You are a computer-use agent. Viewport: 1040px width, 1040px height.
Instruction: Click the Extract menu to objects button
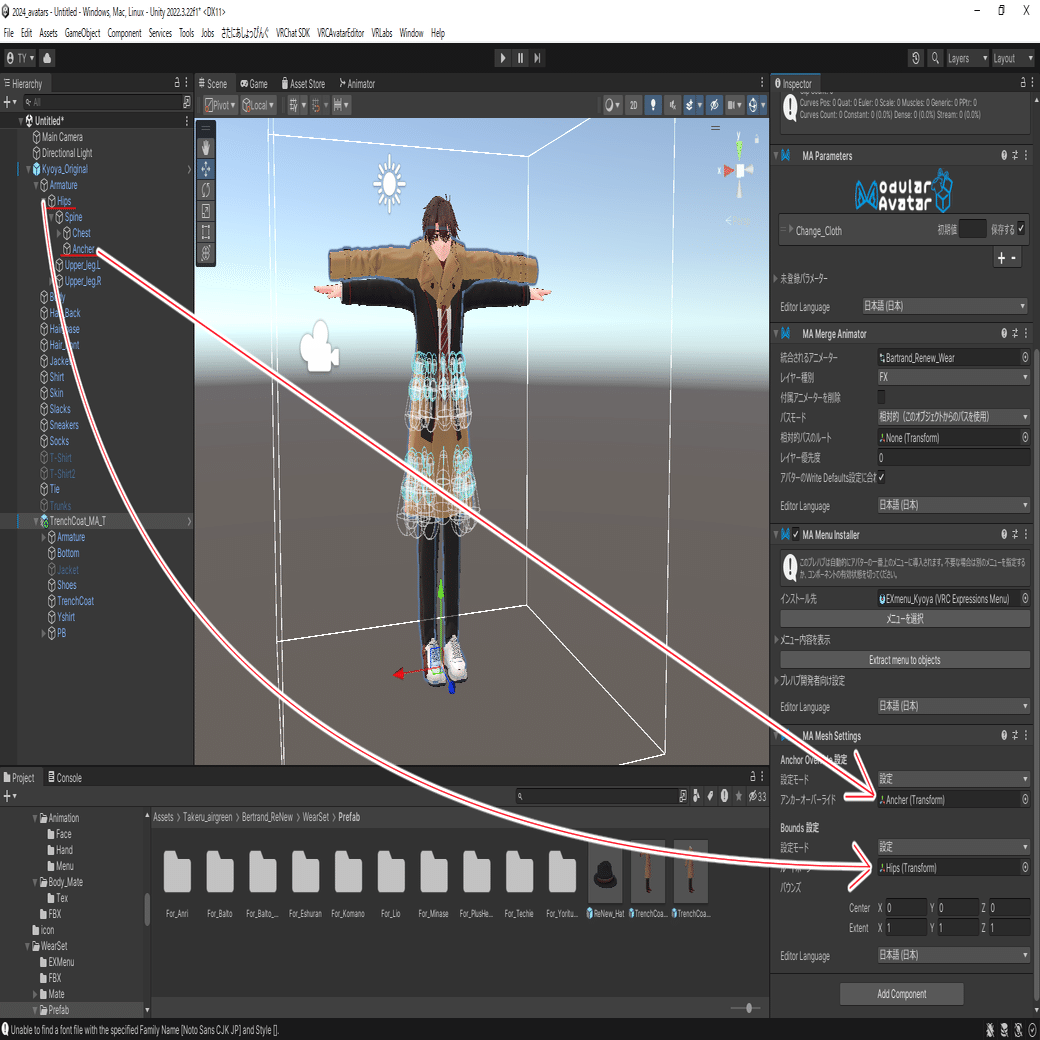coord(905,660)
